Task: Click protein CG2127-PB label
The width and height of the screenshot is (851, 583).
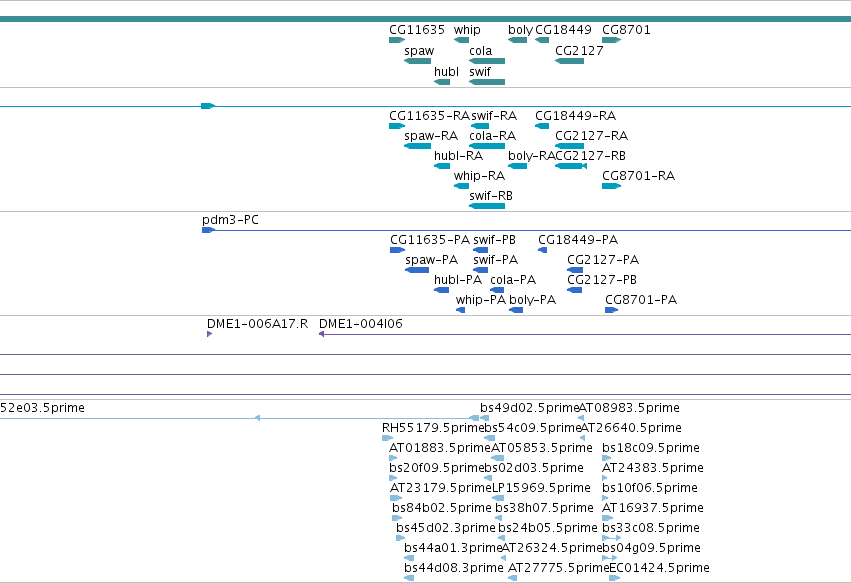Action: (602, 280)
